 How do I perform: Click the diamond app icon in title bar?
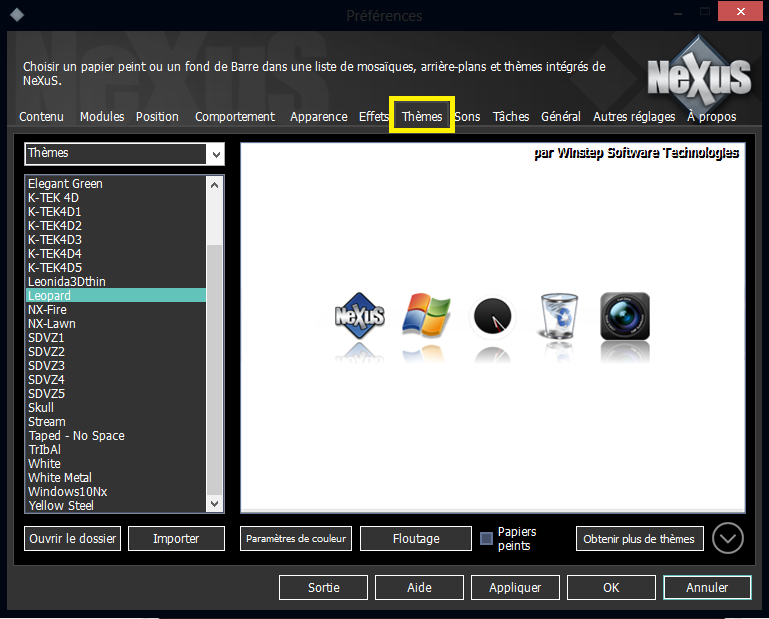pyautogui.click(x=17, y=15)
